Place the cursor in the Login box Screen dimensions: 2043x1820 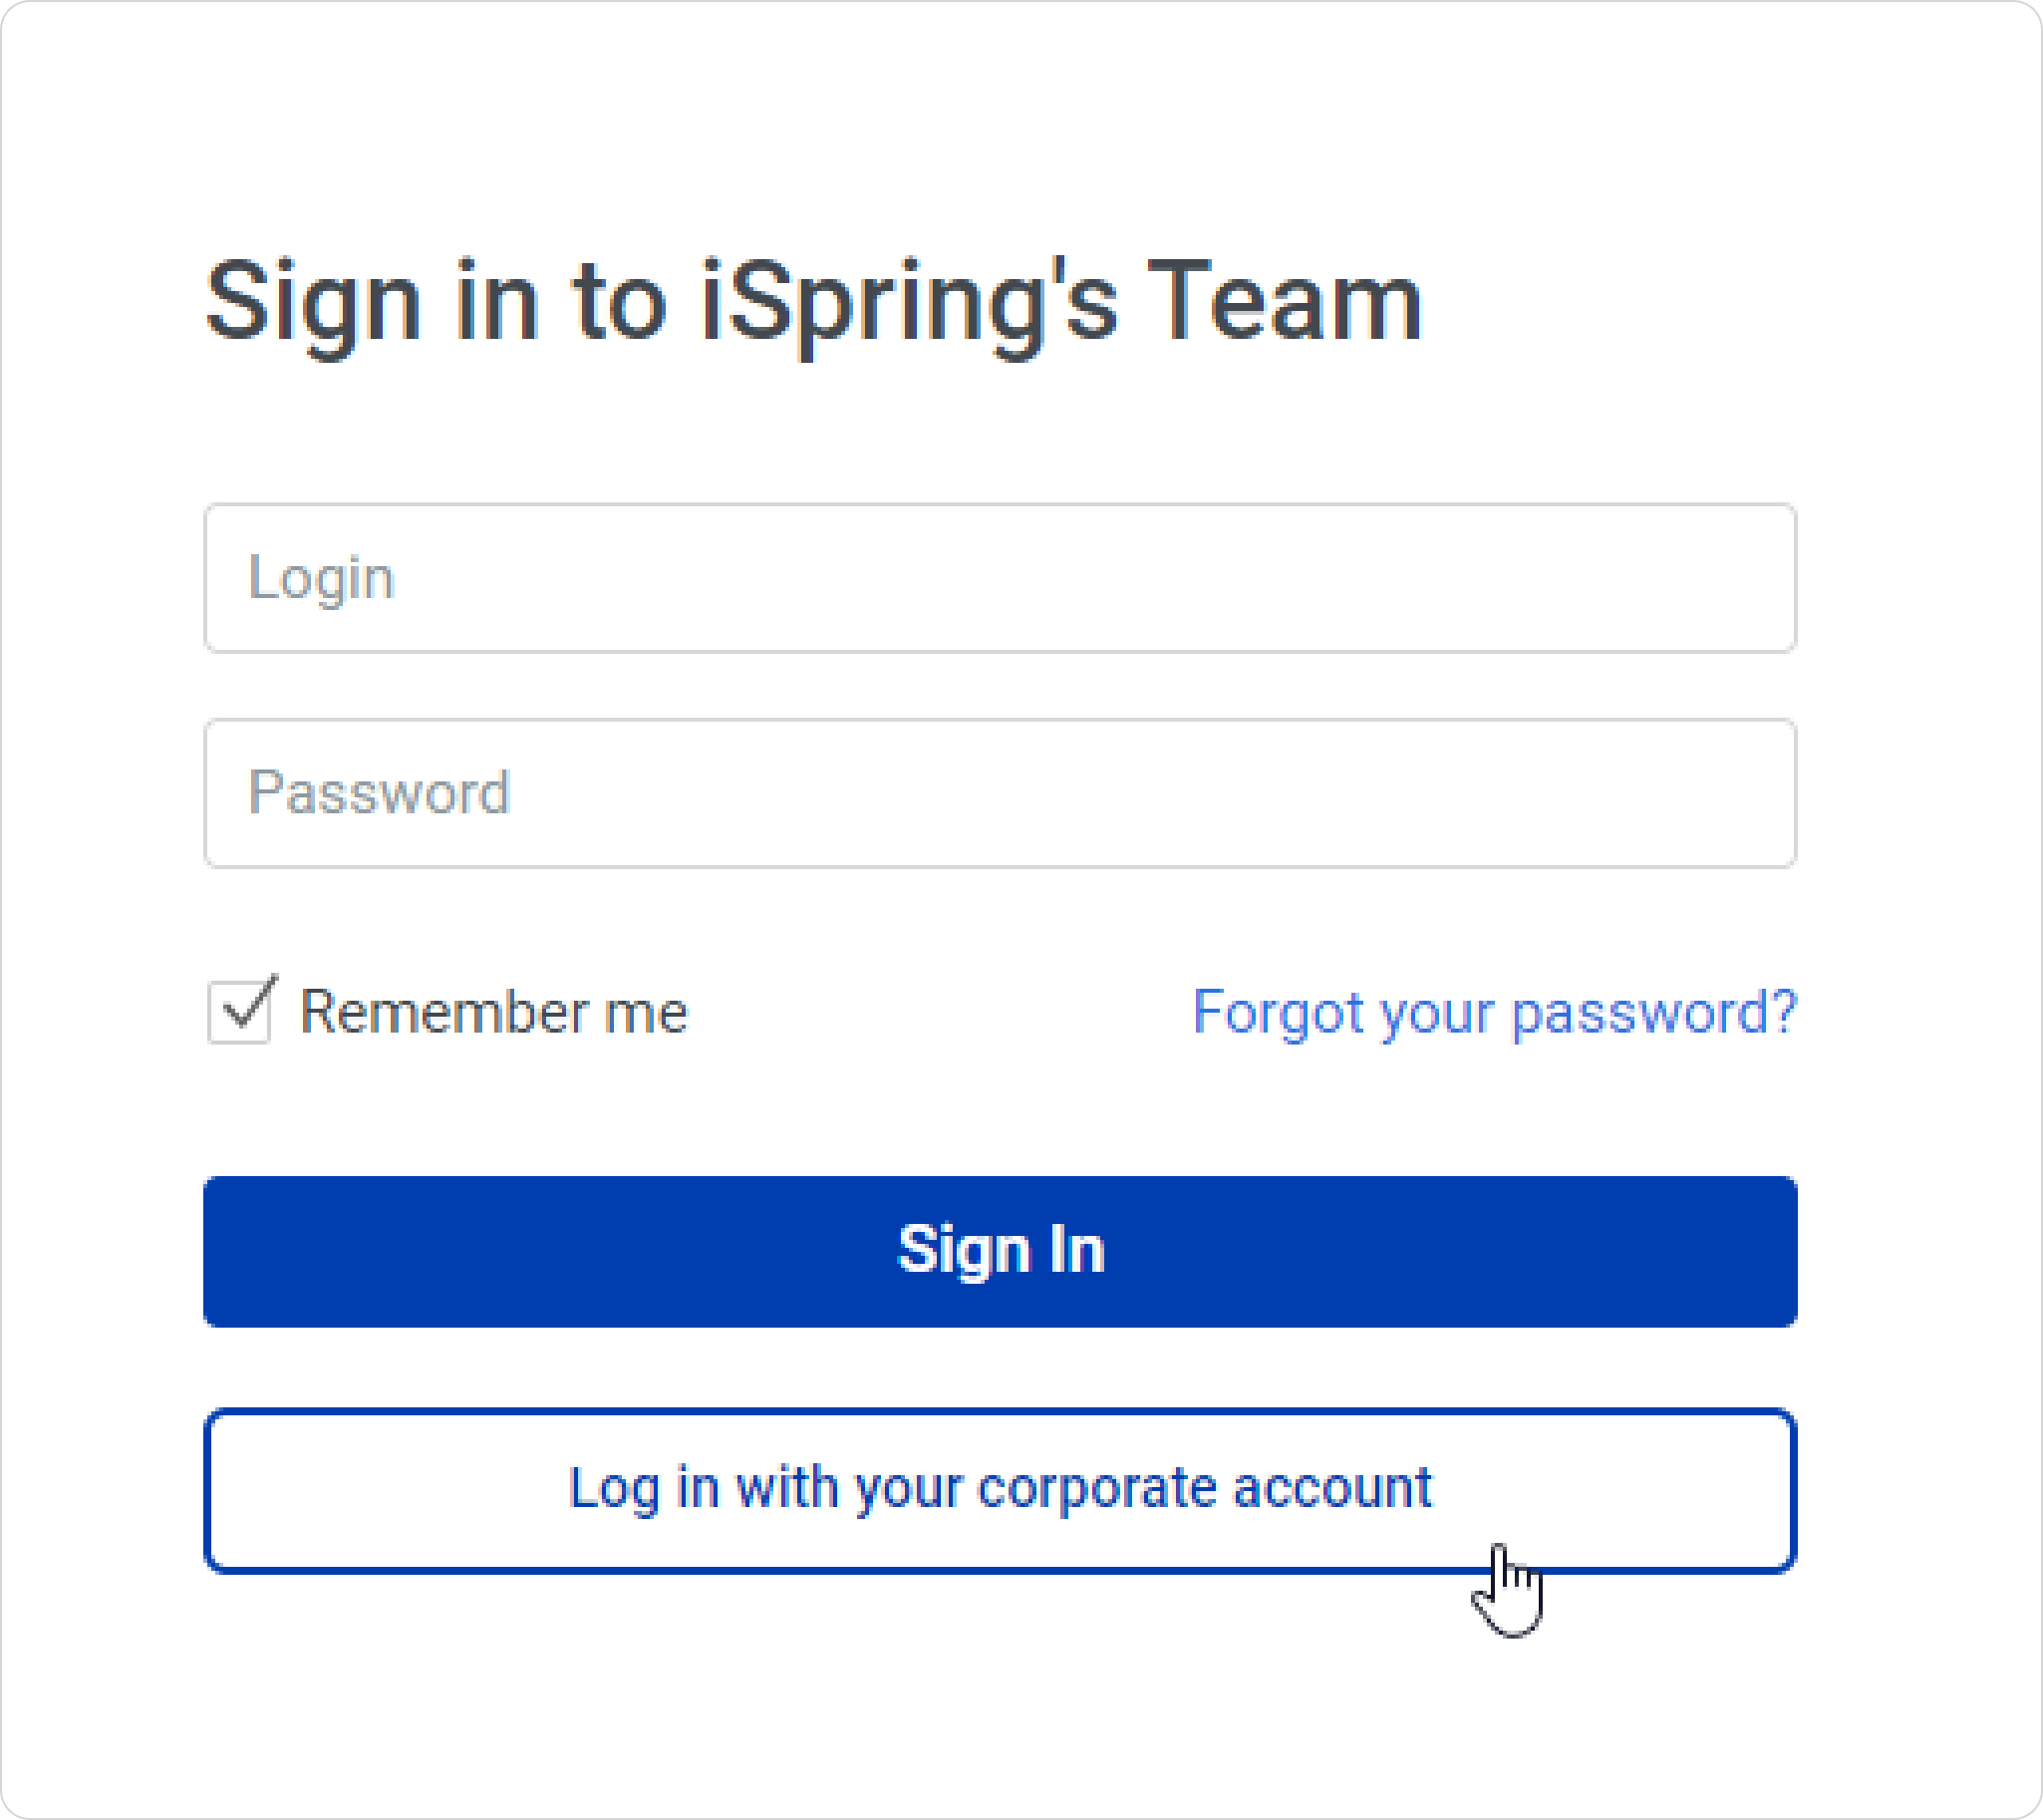click(x=1000, y=578)
